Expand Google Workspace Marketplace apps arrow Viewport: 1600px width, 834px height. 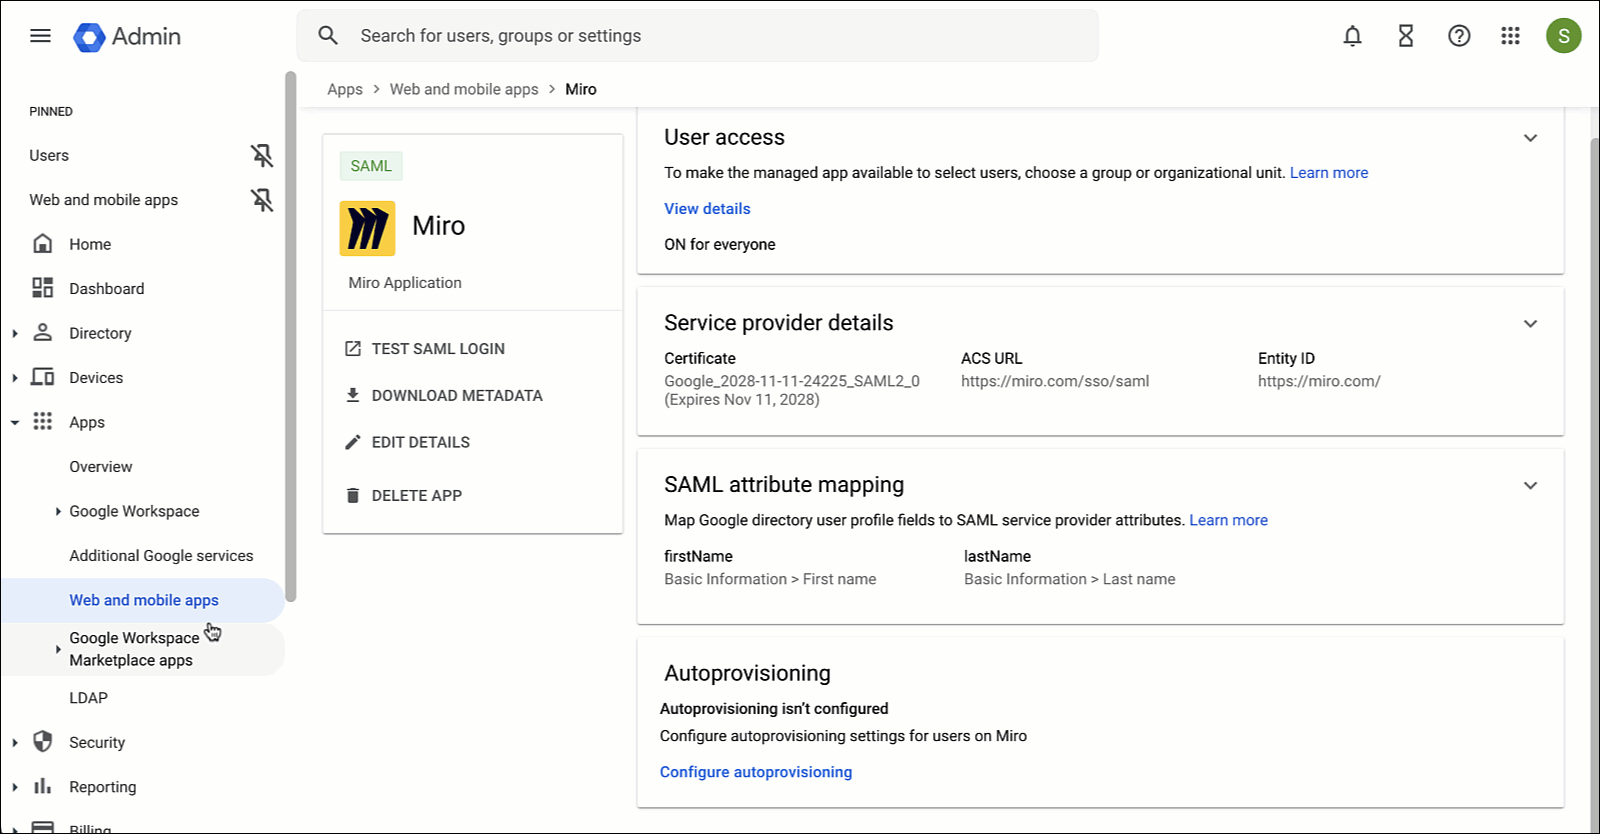58,649
